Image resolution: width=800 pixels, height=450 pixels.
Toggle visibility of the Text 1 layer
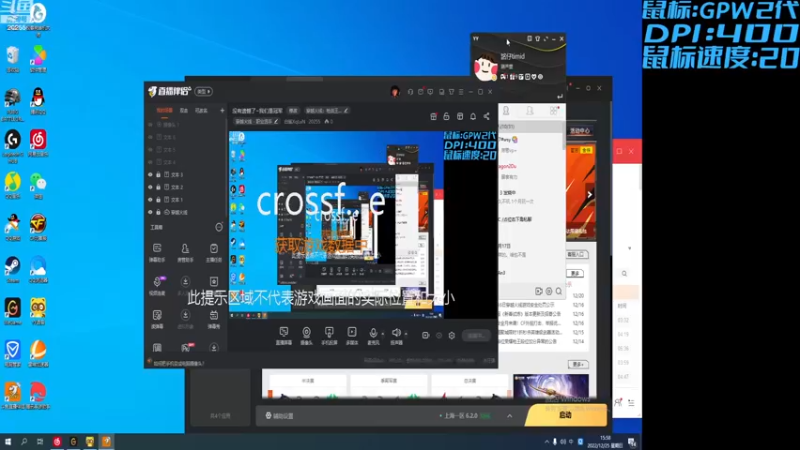[150, 199]
